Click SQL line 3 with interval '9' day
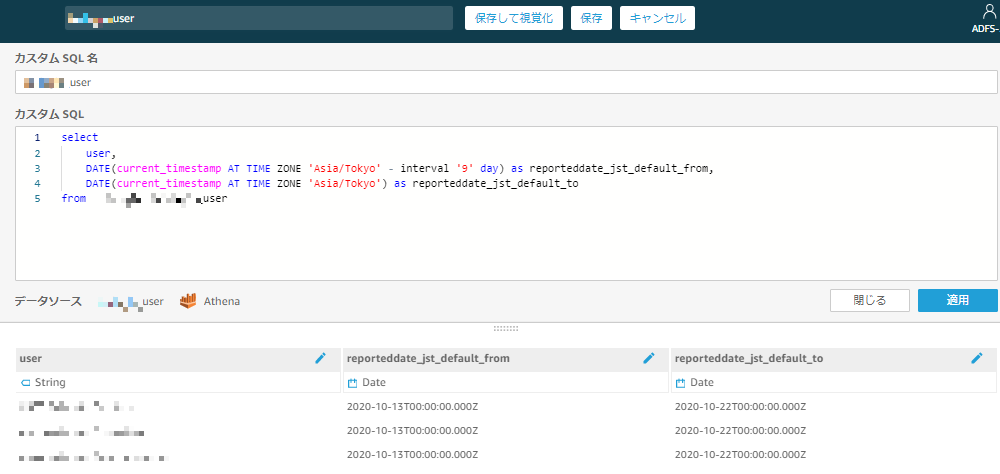 pos(399,168)
